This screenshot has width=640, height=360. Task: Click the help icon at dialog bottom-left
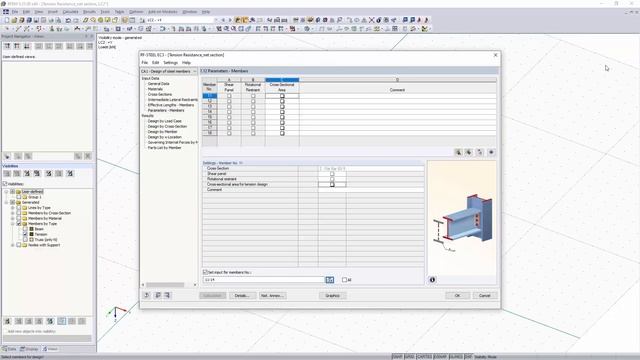click(147, 295)
